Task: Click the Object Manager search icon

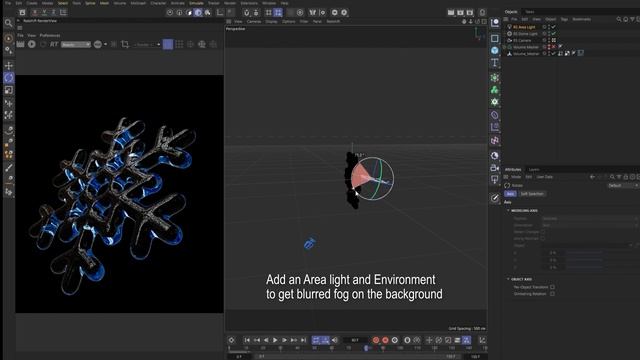Action: tap(619, 19)
